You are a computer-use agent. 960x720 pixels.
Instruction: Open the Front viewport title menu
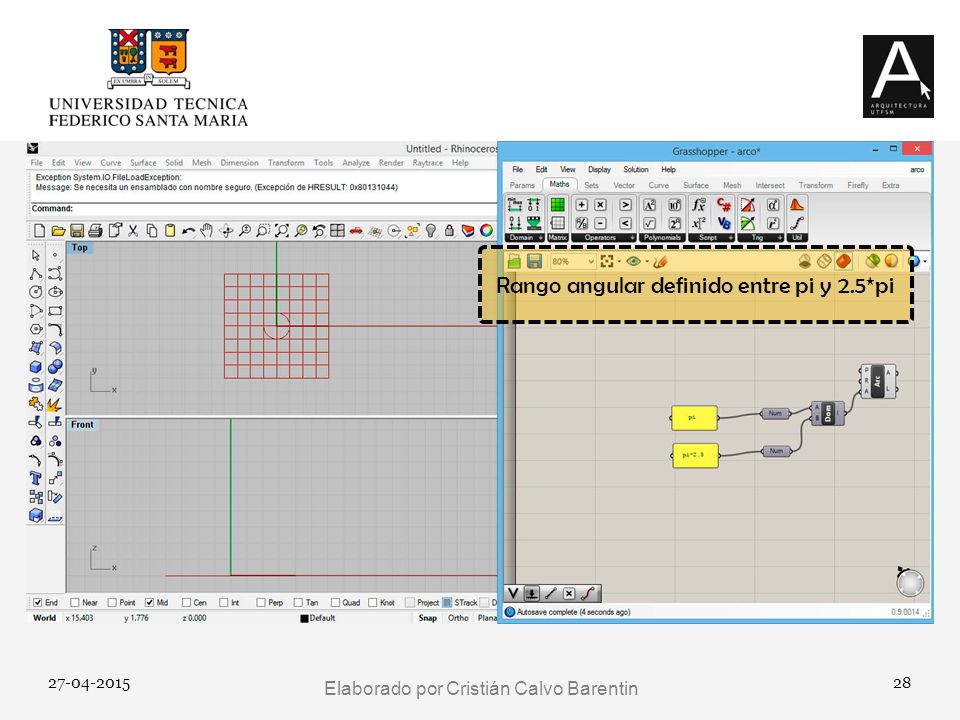point(82,424)
